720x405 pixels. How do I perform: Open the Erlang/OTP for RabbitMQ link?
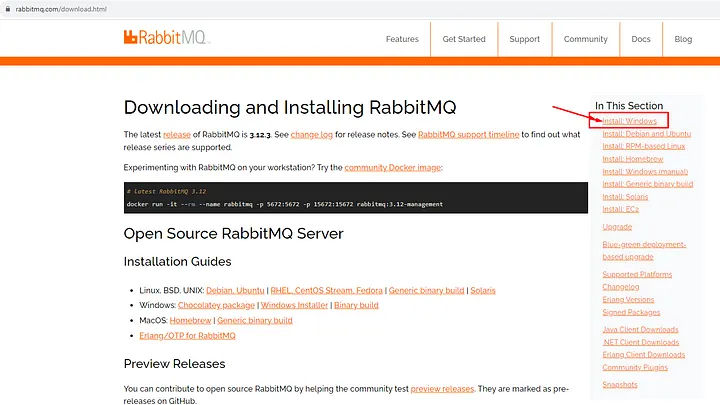coord(189,335)
